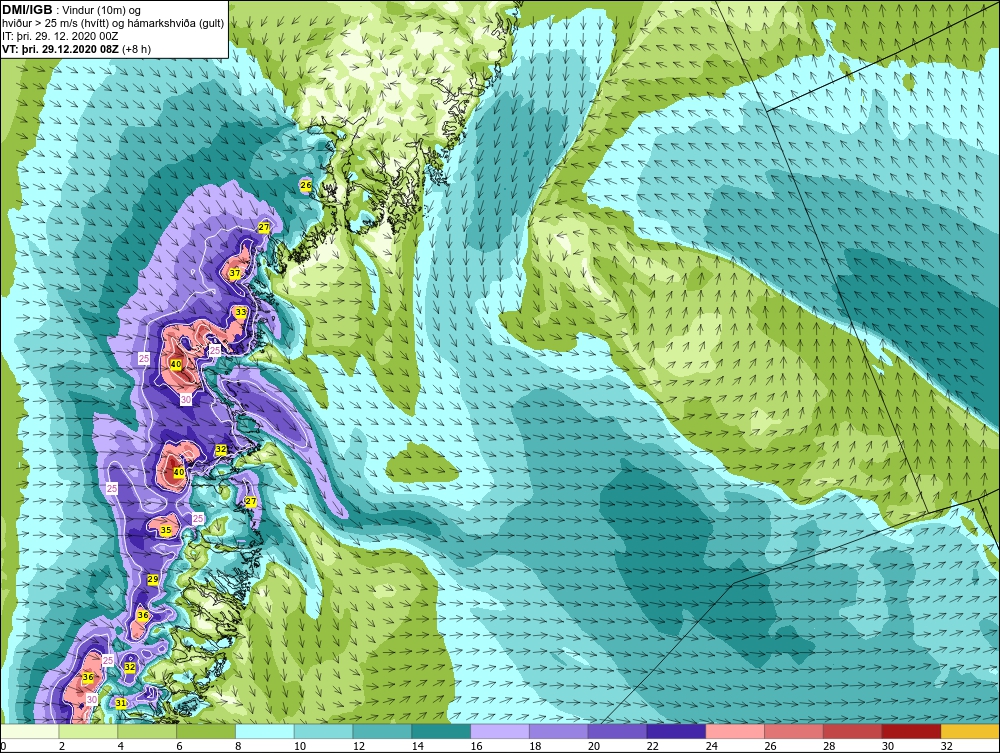The height and width of the screenshot is (753, 1000).
Task: Pick the pale yellow 0–2 legend swatch
Action: pos(29,731)
